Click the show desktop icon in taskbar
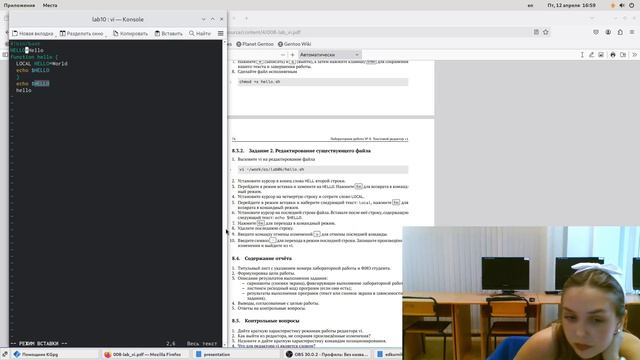 [x=4, y=354]
